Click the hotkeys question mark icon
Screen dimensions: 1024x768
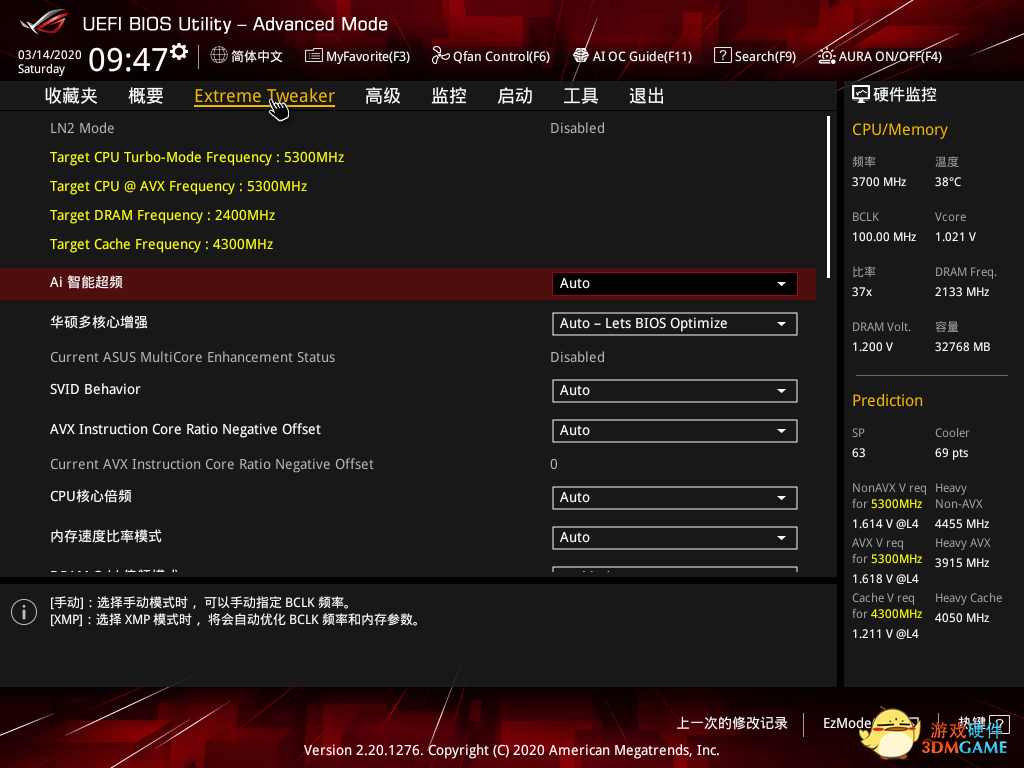999,723
